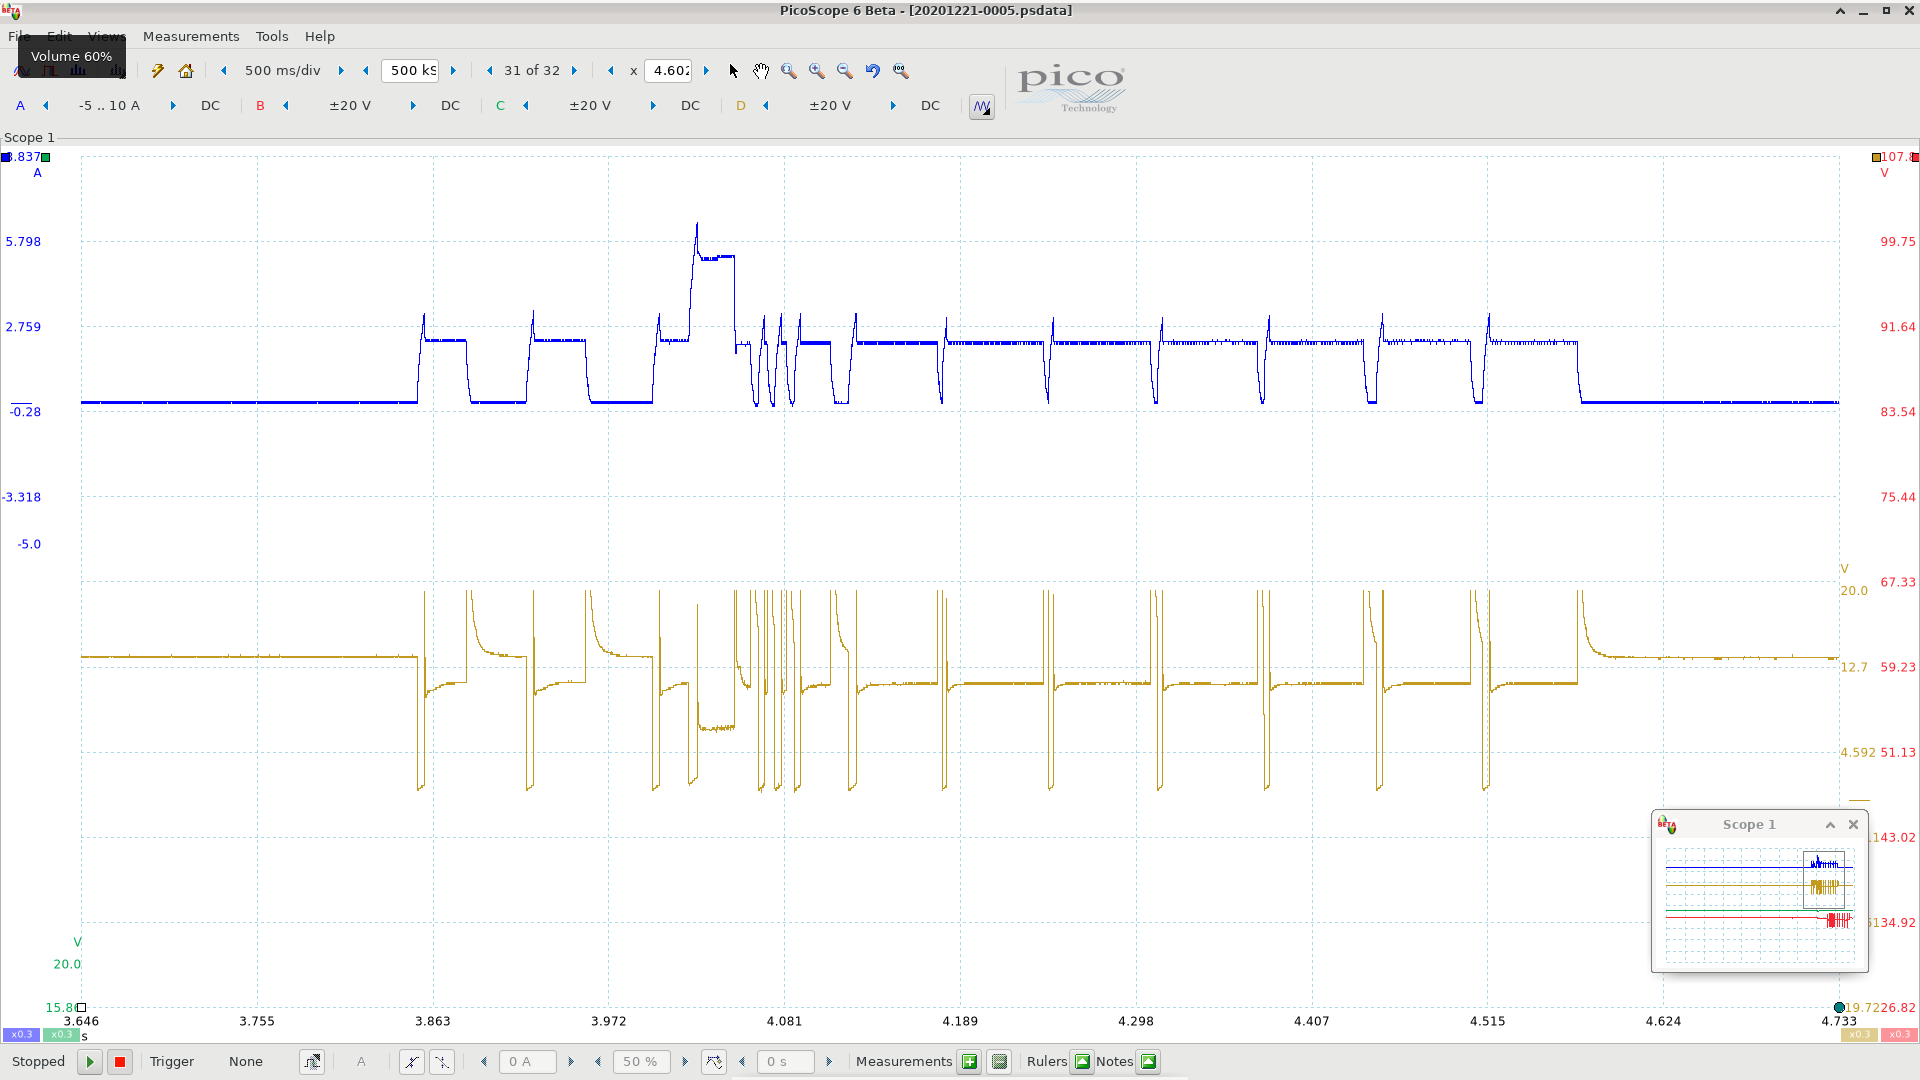This screenshot has height=1080, width=1920.
Task: Click the pre-trigger position icon
Action: tap(714, 1062)
